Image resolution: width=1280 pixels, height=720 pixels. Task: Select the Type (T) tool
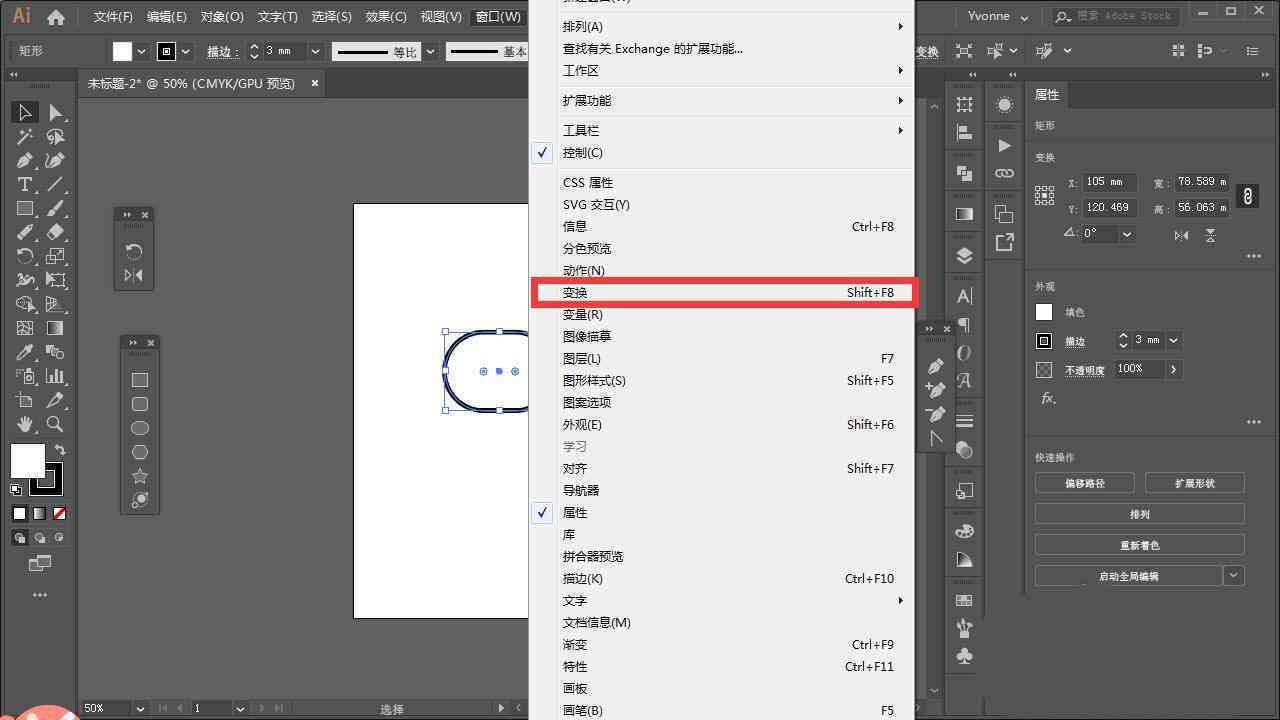25,185
